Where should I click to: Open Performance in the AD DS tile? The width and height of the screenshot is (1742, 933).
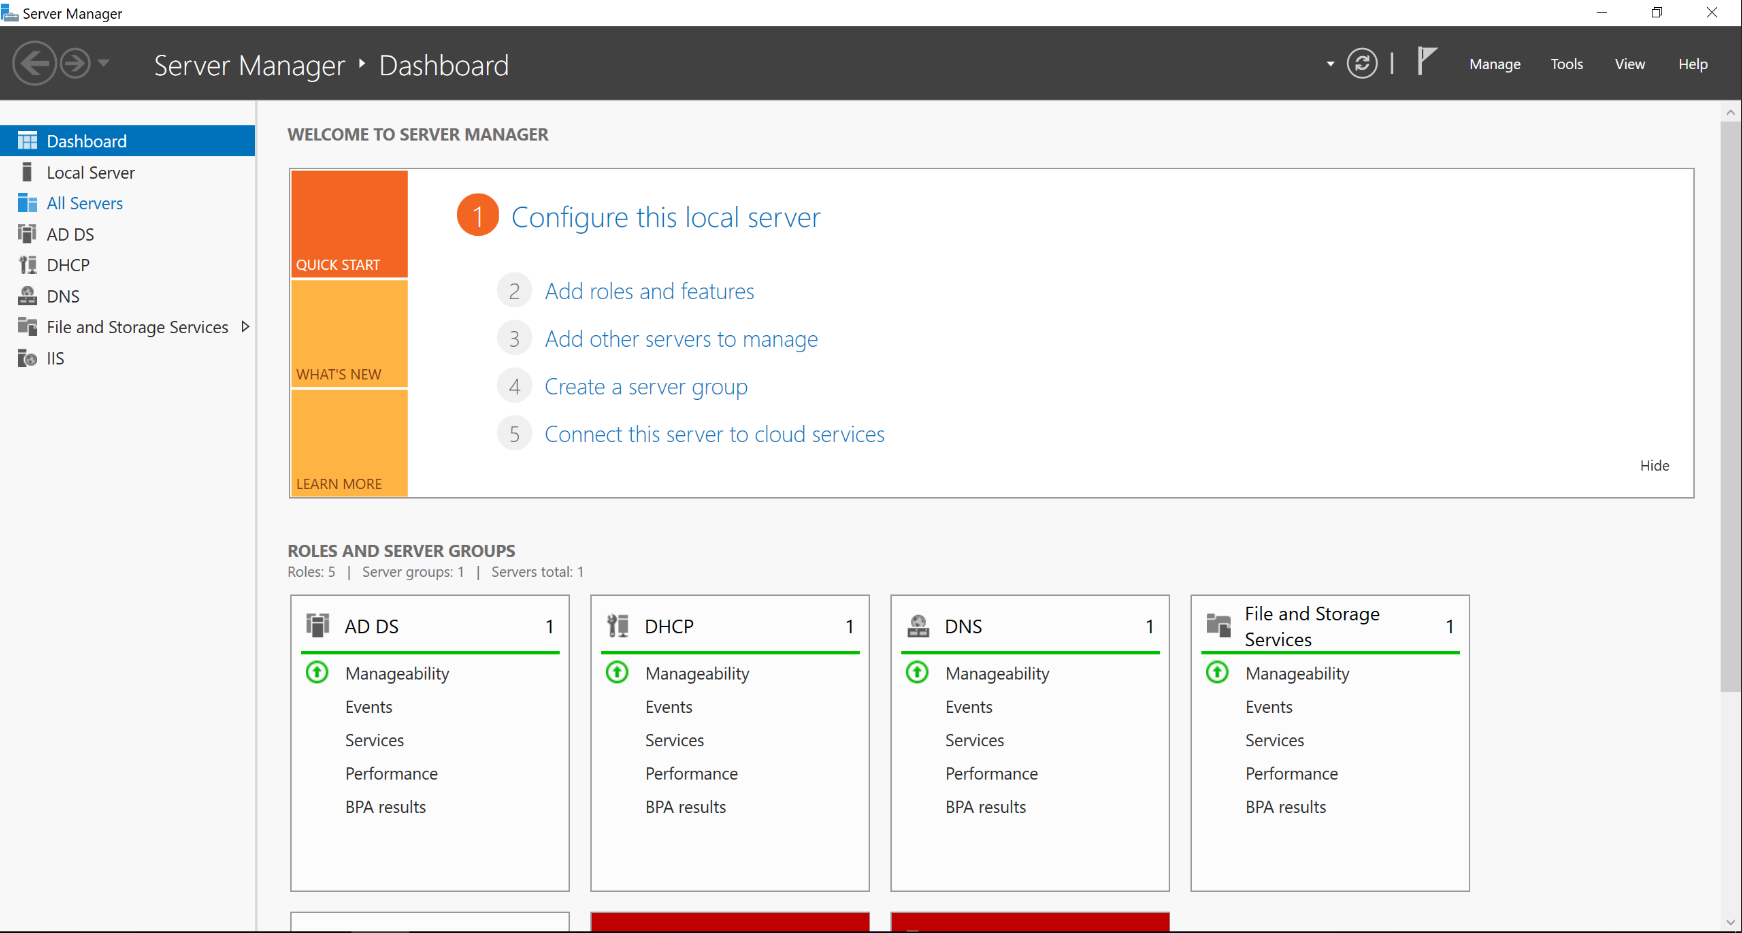392,774
